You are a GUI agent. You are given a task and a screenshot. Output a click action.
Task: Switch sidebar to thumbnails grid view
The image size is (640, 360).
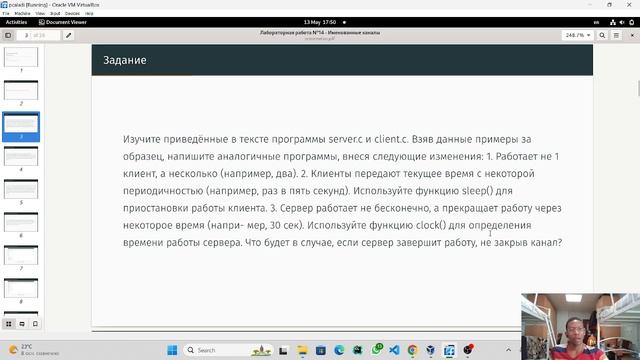click(x=9, y=324)
